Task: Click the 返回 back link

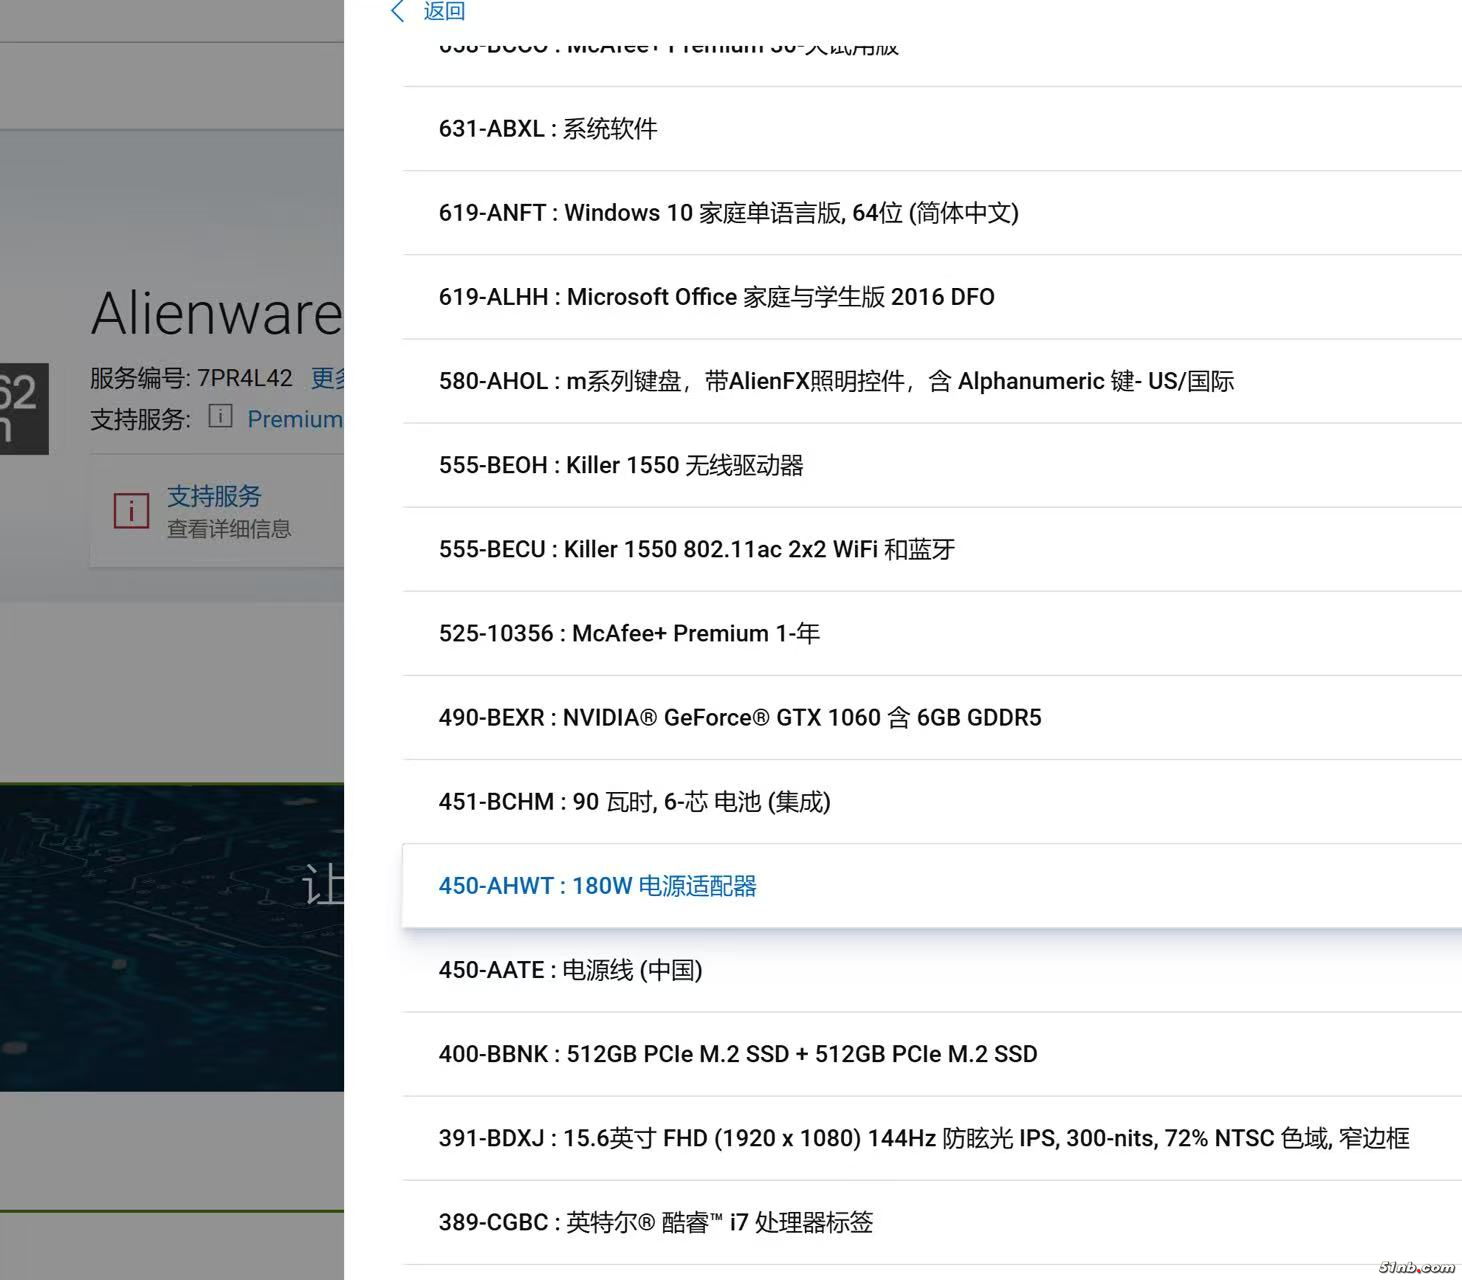Action: point(444,11)
